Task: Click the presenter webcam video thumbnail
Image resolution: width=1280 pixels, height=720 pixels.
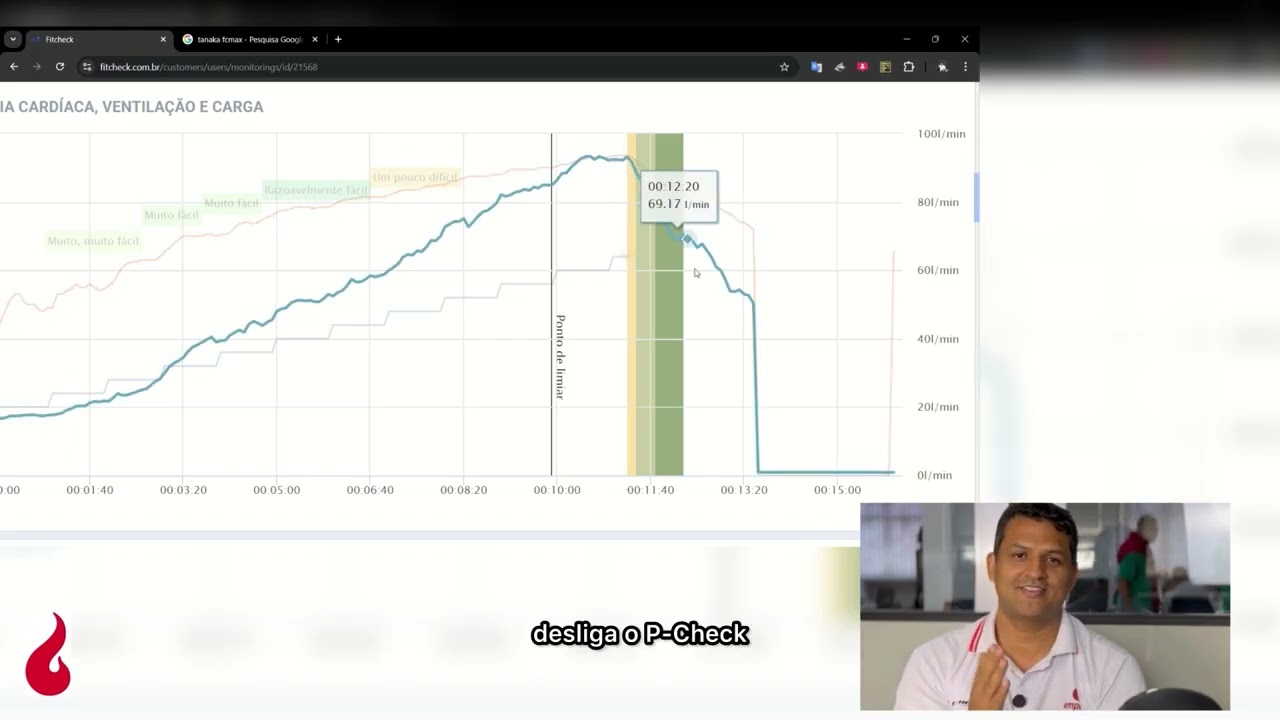Action: pos(1045,607)
